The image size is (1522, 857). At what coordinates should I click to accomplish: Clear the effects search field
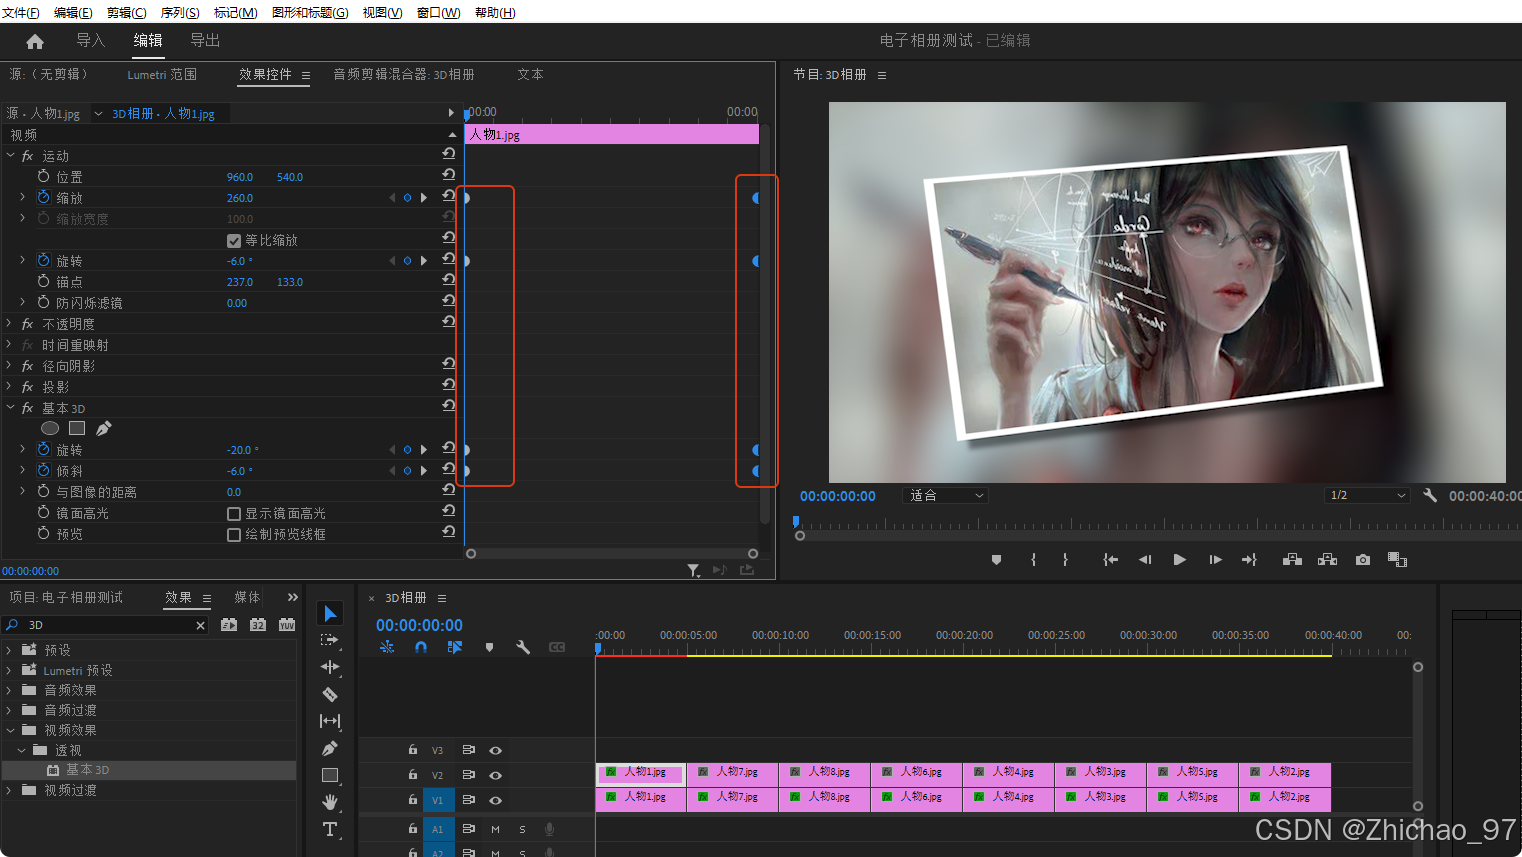click(200, 625)
